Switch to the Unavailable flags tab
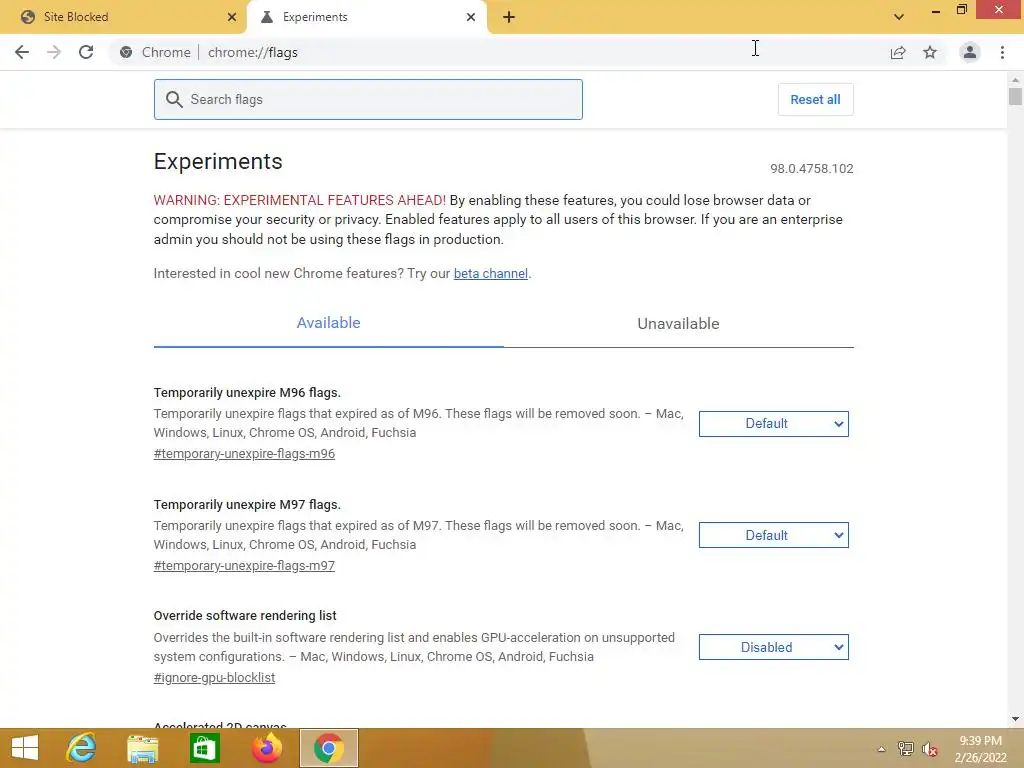The image size is (1024, 768). (x=679, y=323)
